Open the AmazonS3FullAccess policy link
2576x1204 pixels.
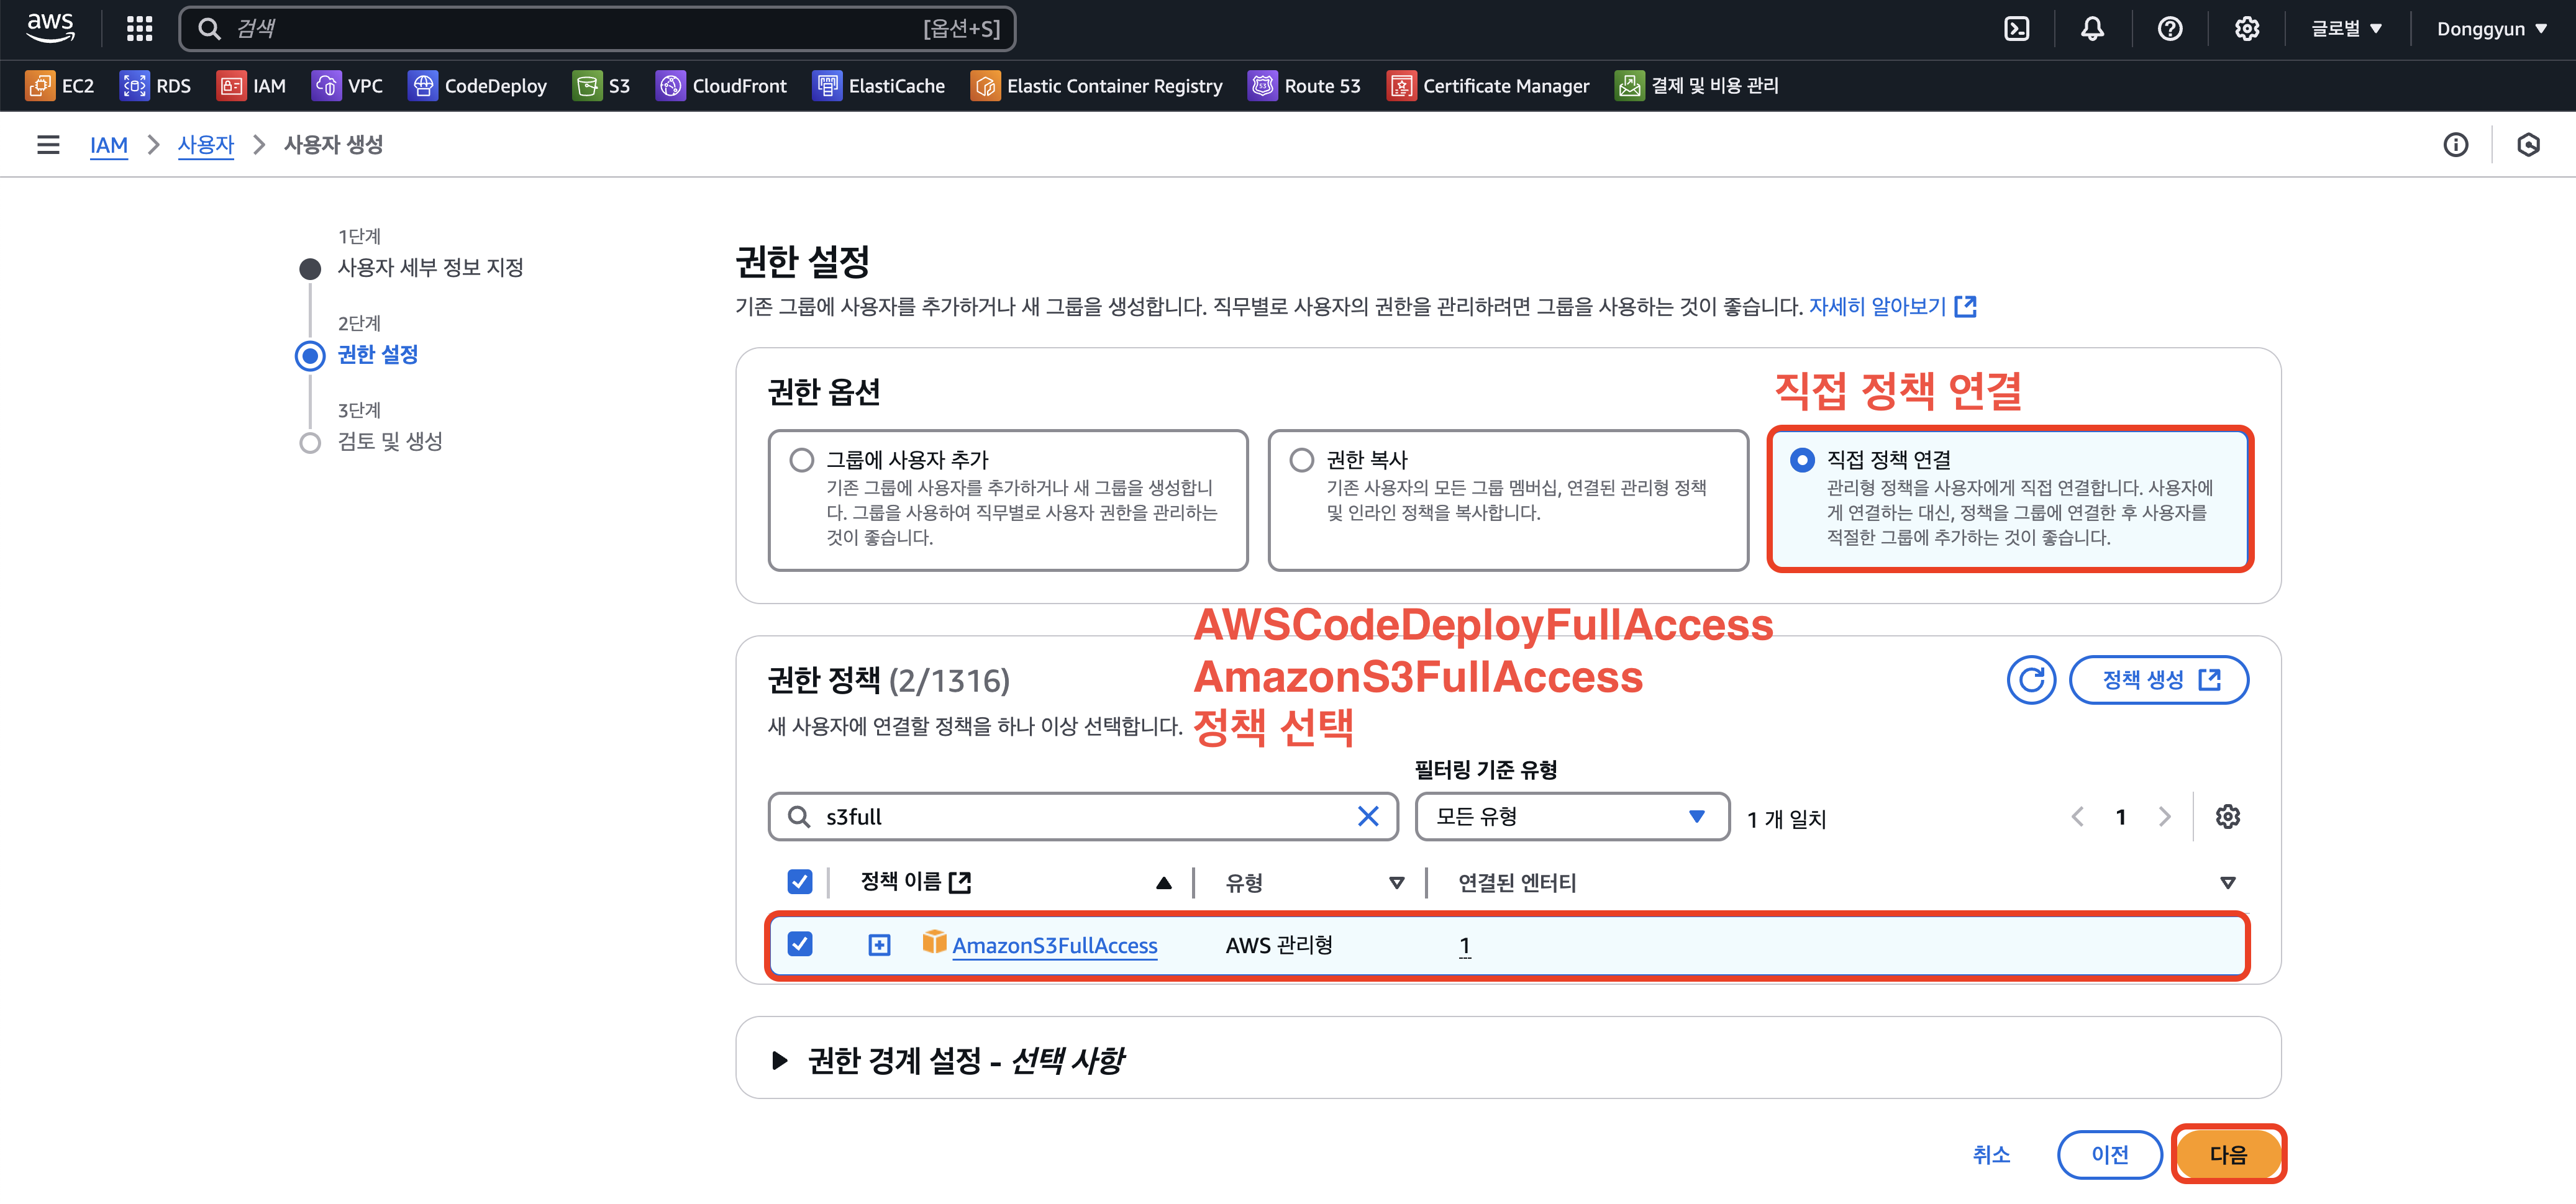click(x=1054, y=945)
